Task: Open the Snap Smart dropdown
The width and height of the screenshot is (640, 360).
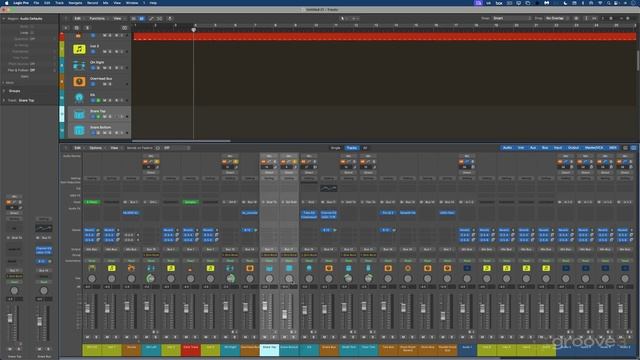Action: point(512,18)
